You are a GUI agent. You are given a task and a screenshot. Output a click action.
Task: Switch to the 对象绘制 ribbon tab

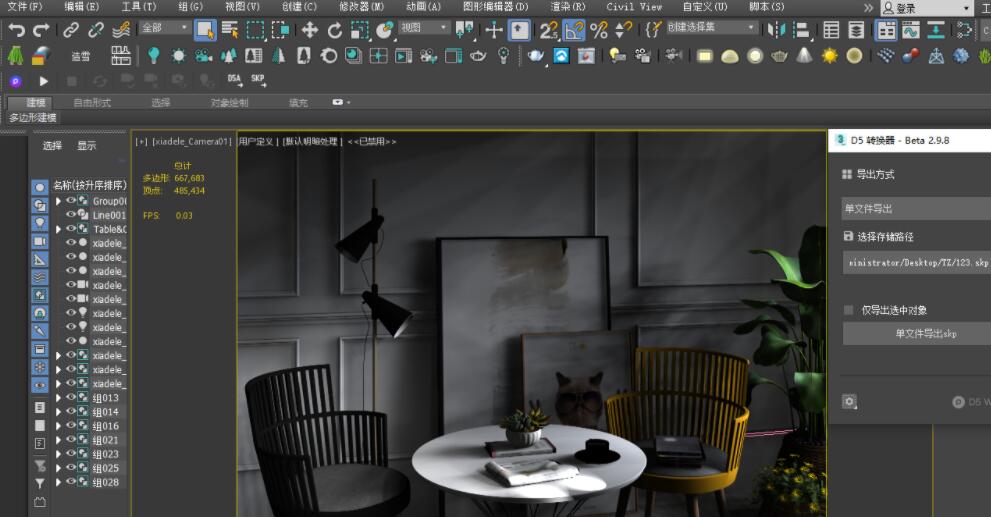229,102
